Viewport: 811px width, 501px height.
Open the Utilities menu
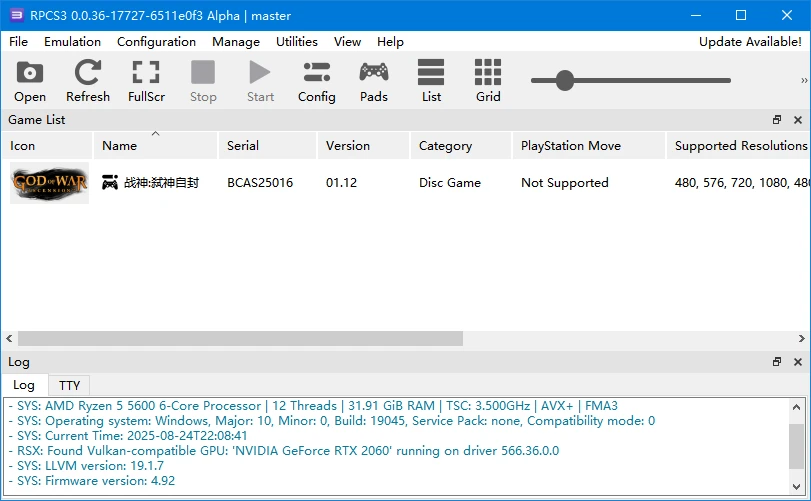(x=296, y=42)
